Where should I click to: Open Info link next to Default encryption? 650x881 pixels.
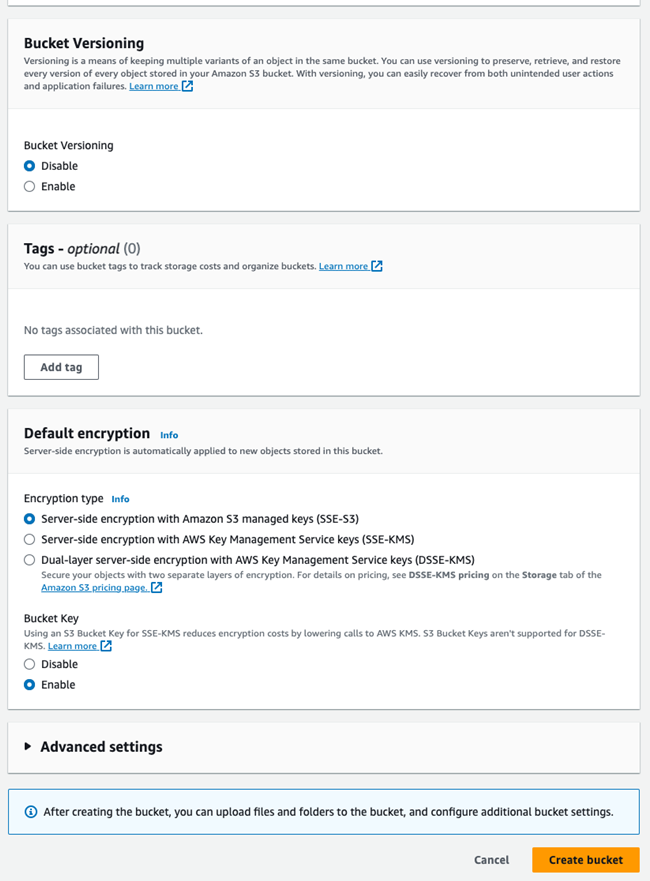coord(169,435)
